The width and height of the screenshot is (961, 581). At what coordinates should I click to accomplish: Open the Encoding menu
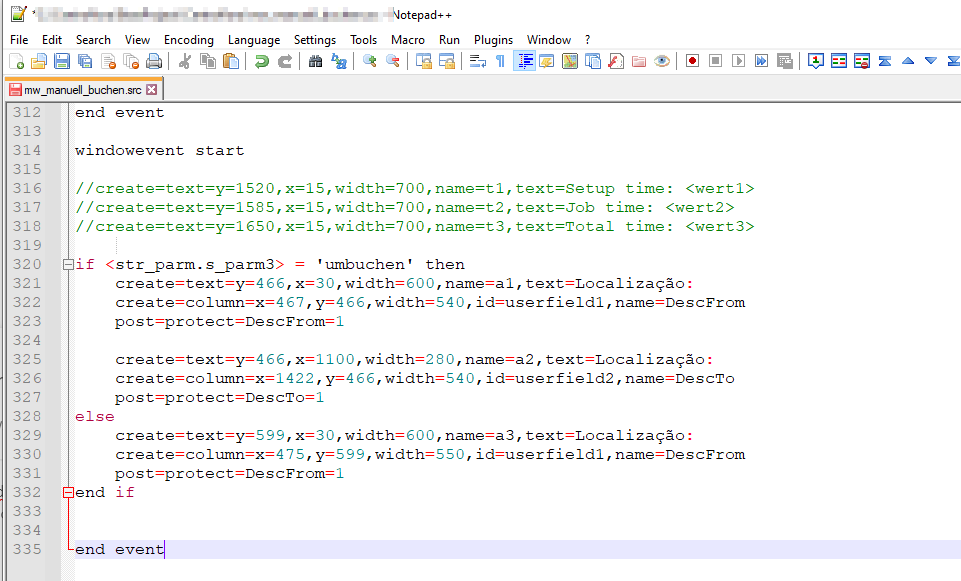tap(189, 40)
